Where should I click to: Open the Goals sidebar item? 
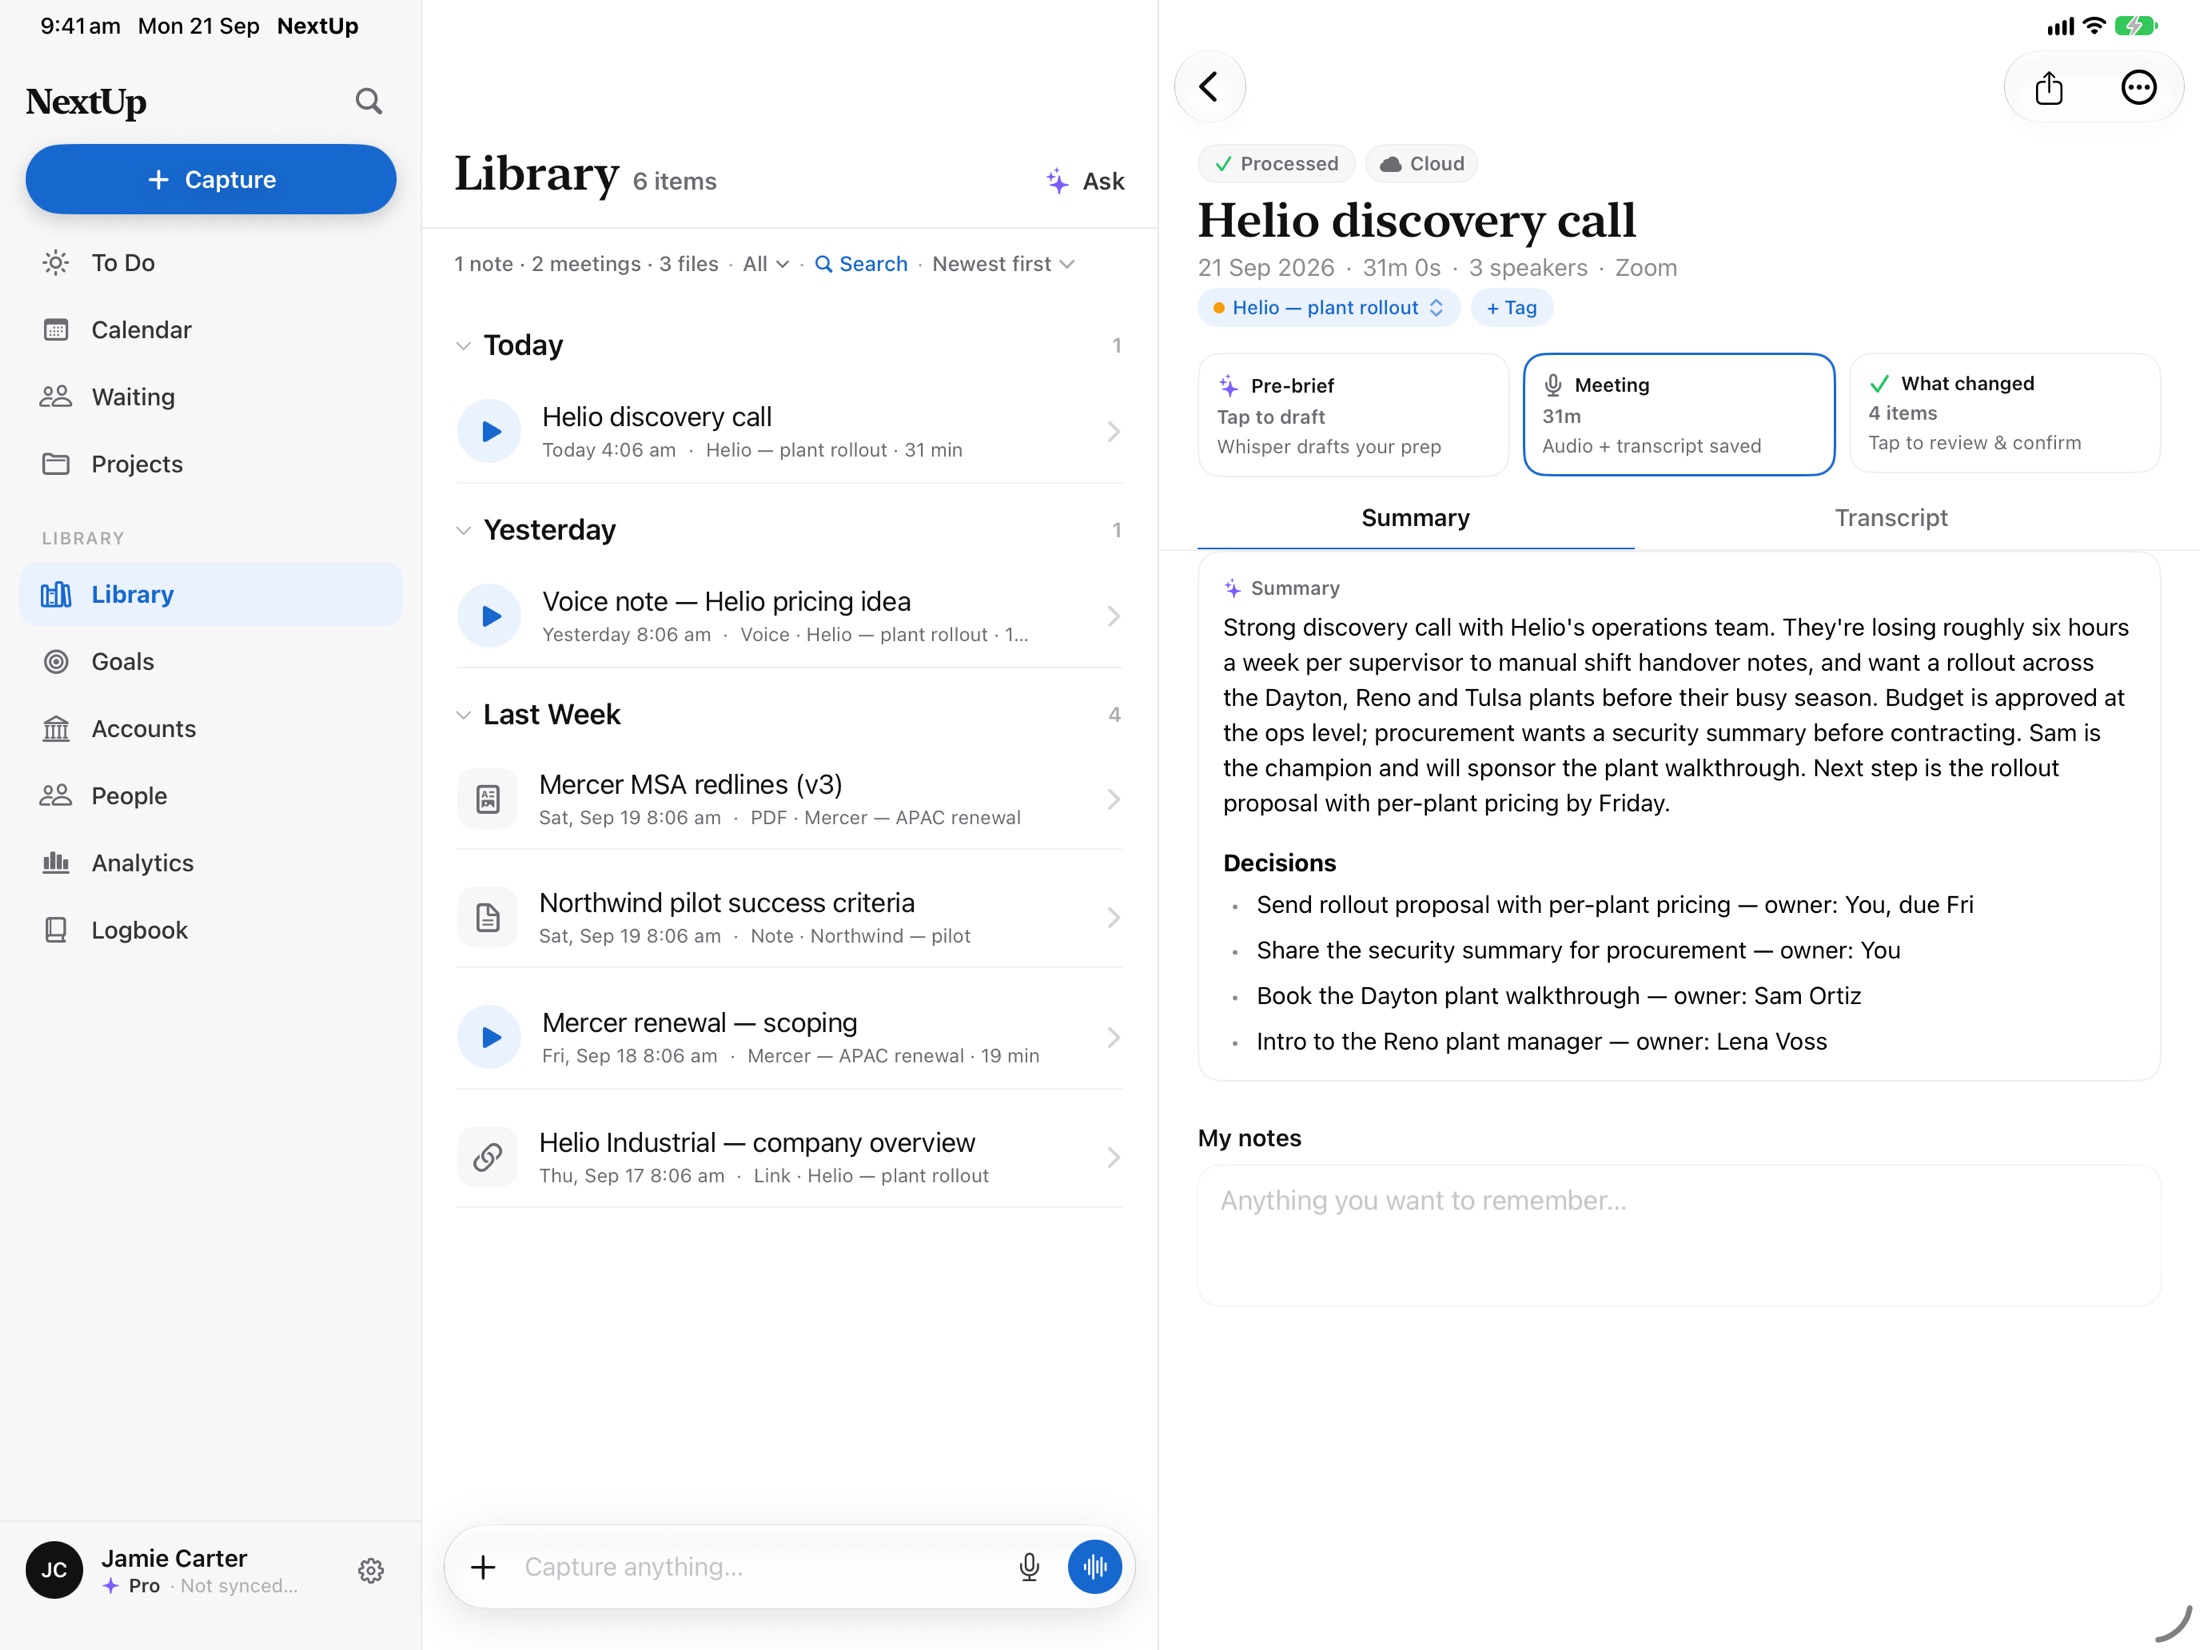pyautogui.click(x=211, y=661)
